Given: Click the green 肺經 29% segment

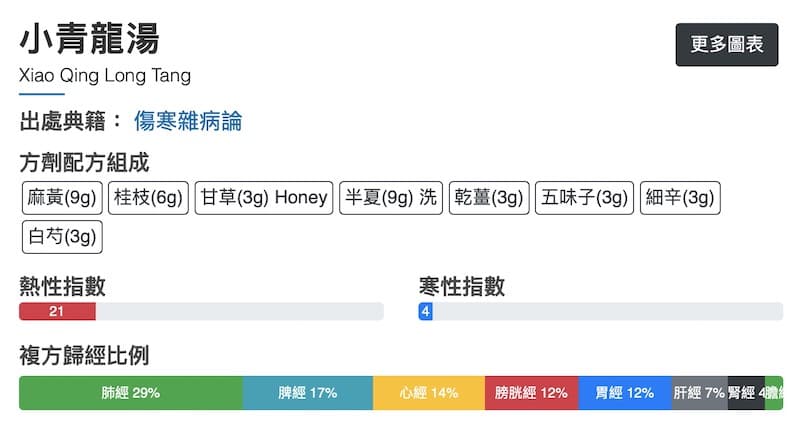Looking at the screenshot, I should click(131, 393).
